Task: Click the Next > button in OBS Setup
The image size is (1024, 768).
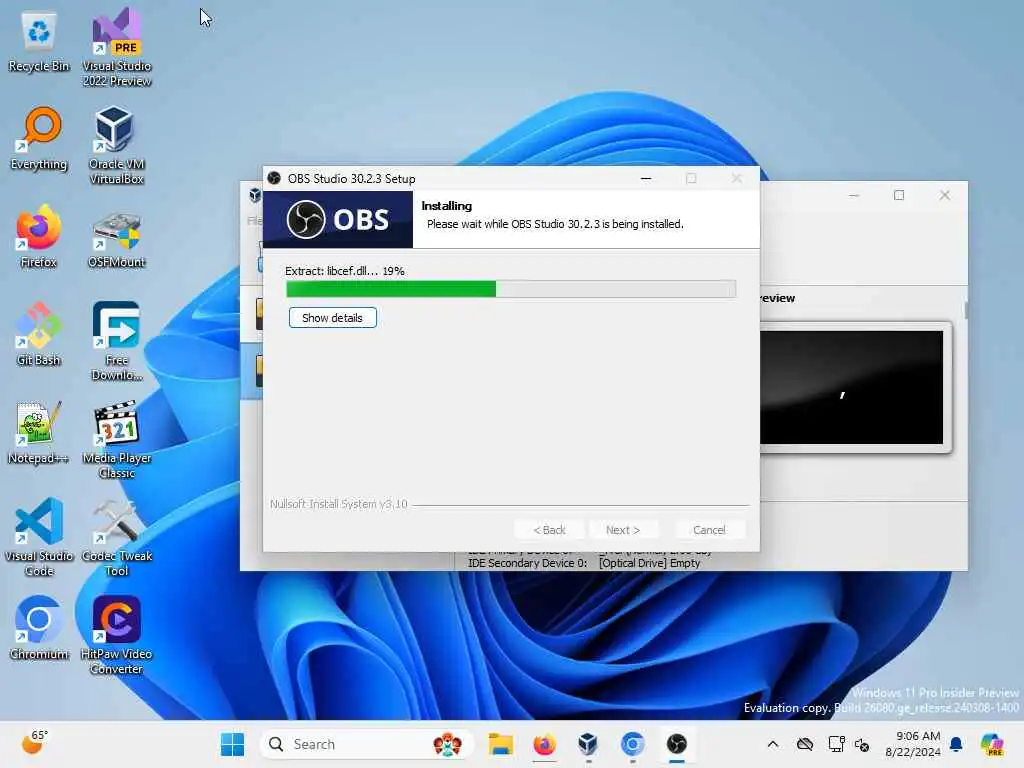Action: pyautogui.click(x=623, y=530)
